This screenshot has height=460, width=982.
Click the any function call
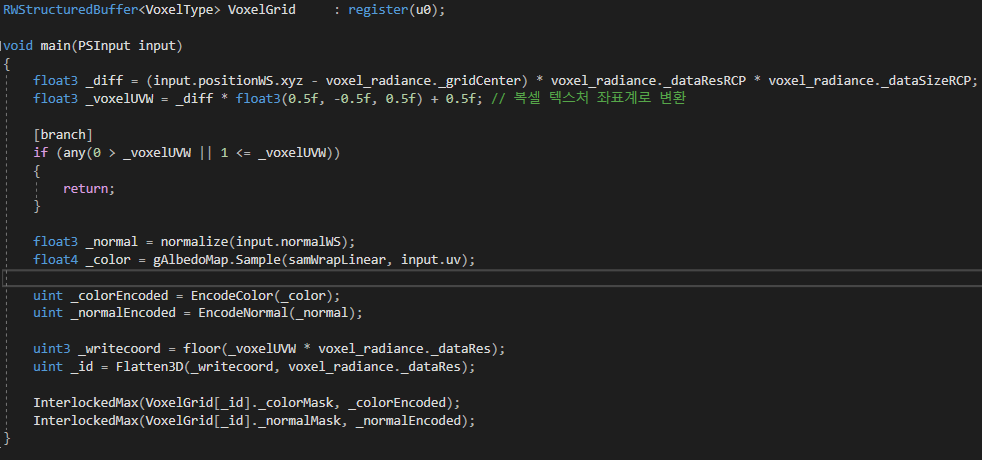click(x=74, y=153)
